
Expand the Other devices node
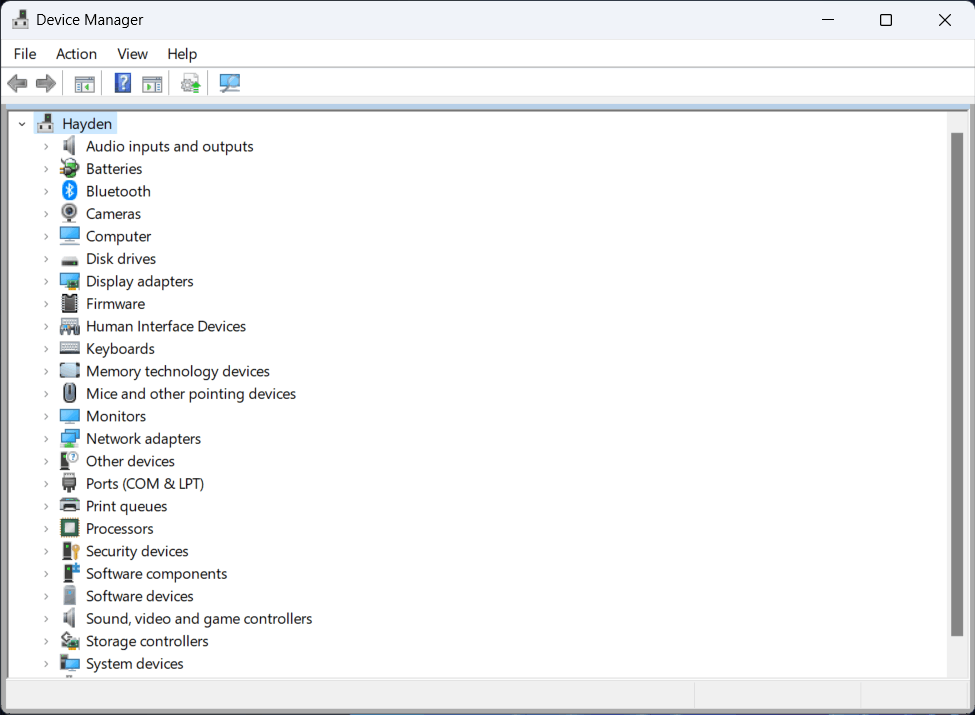(x=46, y=461)
